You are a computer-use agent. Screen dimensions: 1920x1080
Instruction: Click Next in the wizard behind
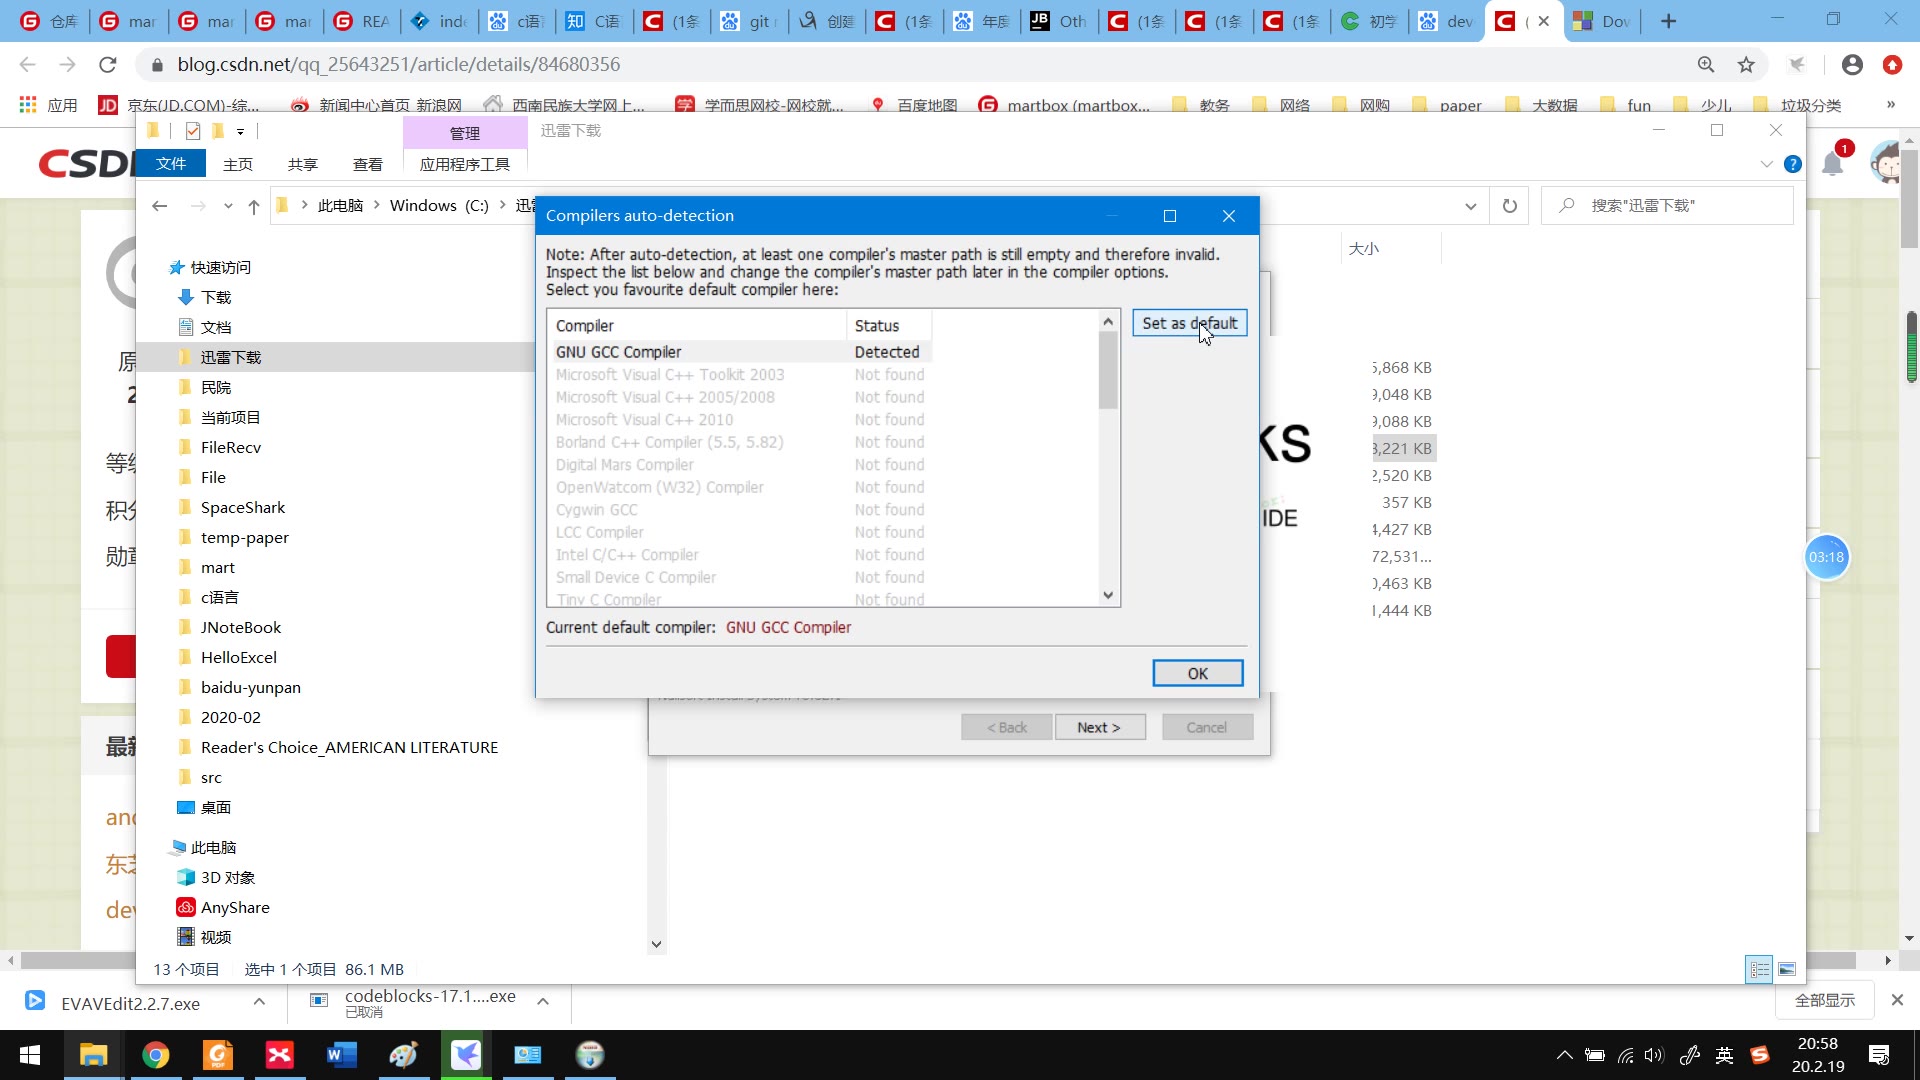[1099, 727]
